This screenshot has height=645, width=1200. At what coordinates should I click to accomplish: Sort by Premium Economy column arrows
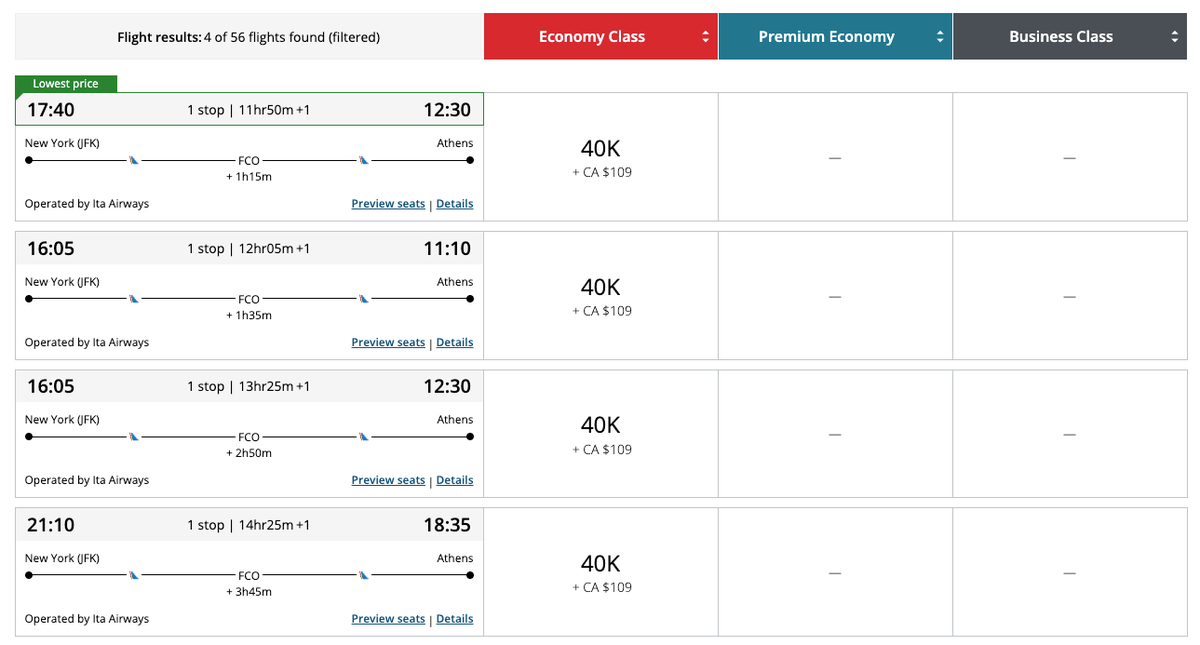click(x=939, y=37)
